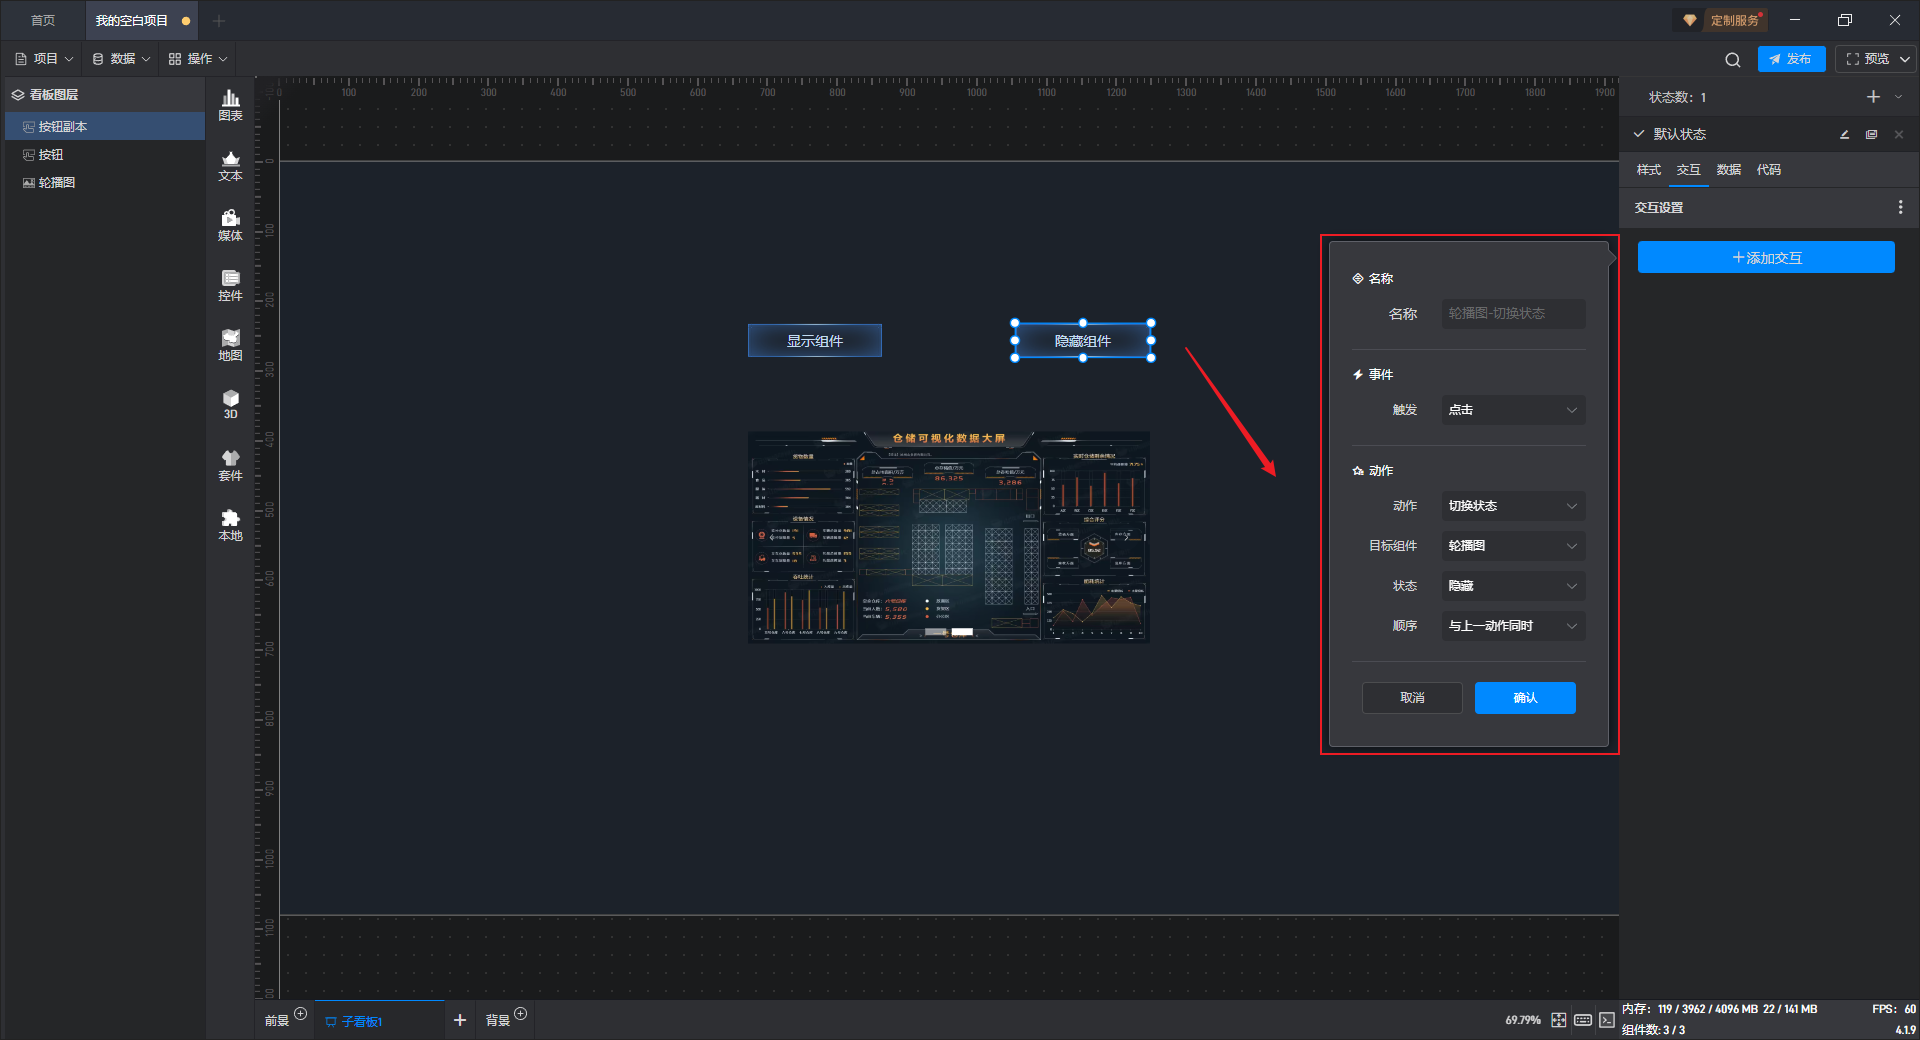Click the rename pencil icon for 默认状态
The image size is (1920, 1040).
[1844, 134]
